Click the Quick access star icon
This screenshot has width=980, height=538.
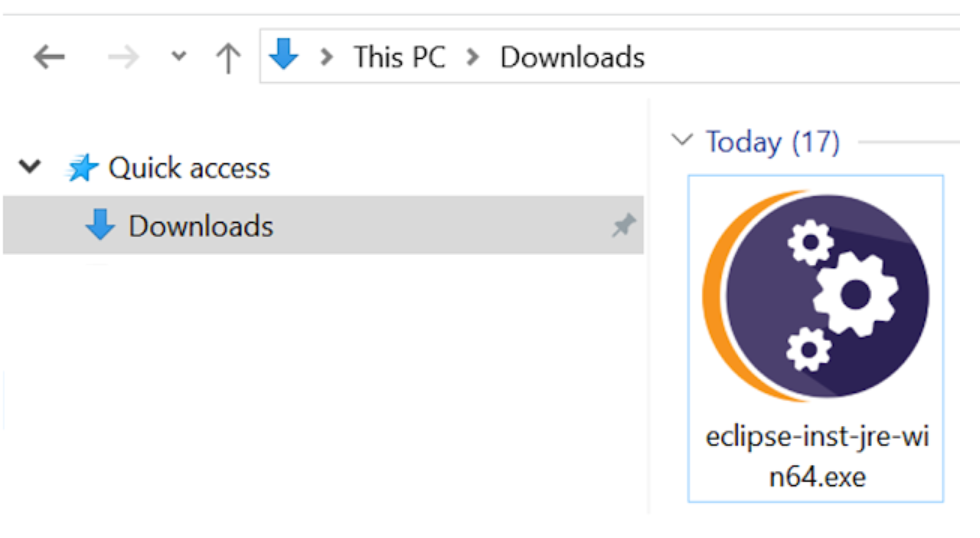(x=82, y=167)
